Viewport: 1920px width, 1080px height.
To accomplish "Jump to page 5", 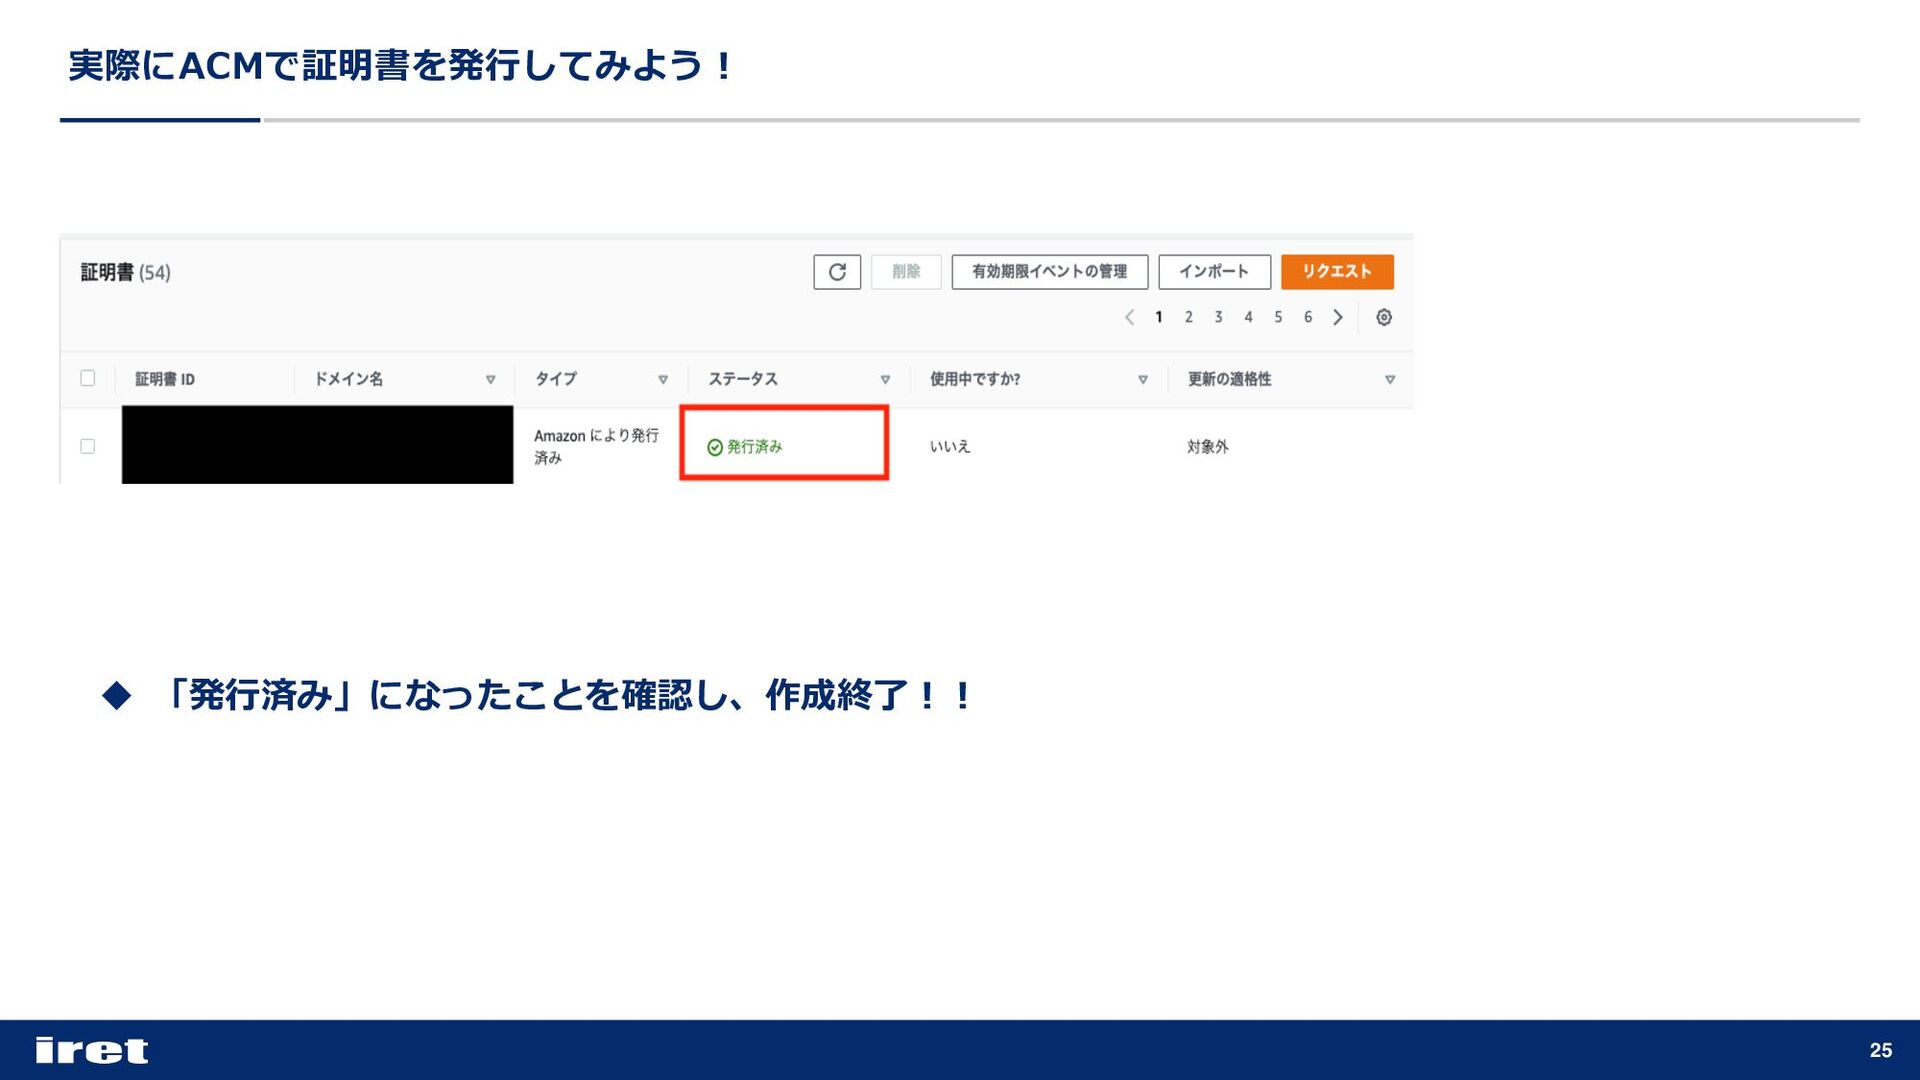I will click(x=1278, y=317).
